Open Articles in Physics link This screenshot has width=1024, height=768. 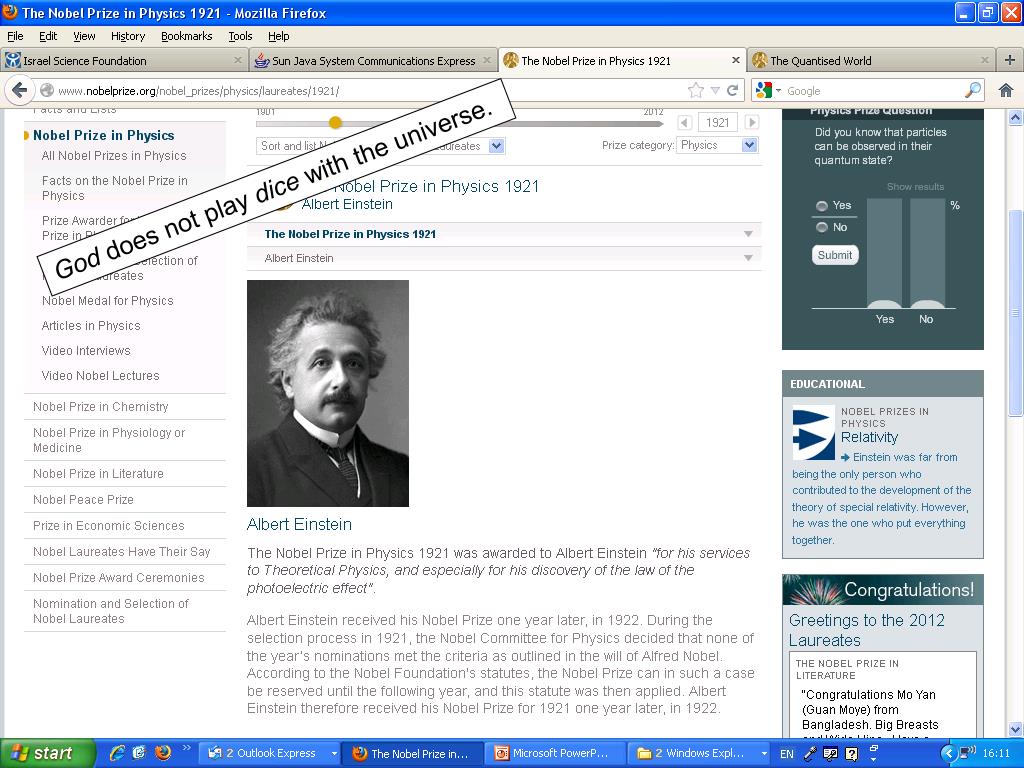coord(91,325)
